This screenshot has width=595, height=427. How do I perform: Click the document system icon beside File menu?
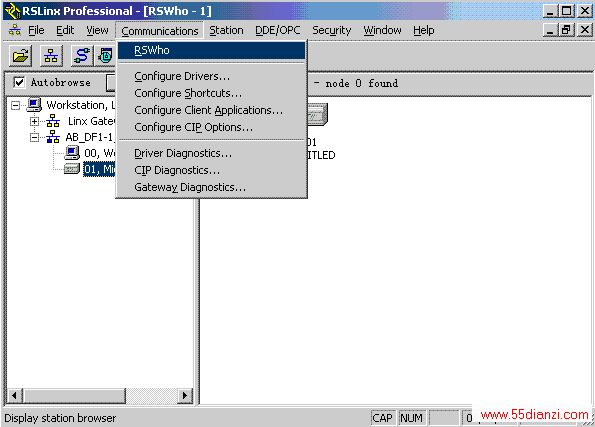(x=15, y=30)
